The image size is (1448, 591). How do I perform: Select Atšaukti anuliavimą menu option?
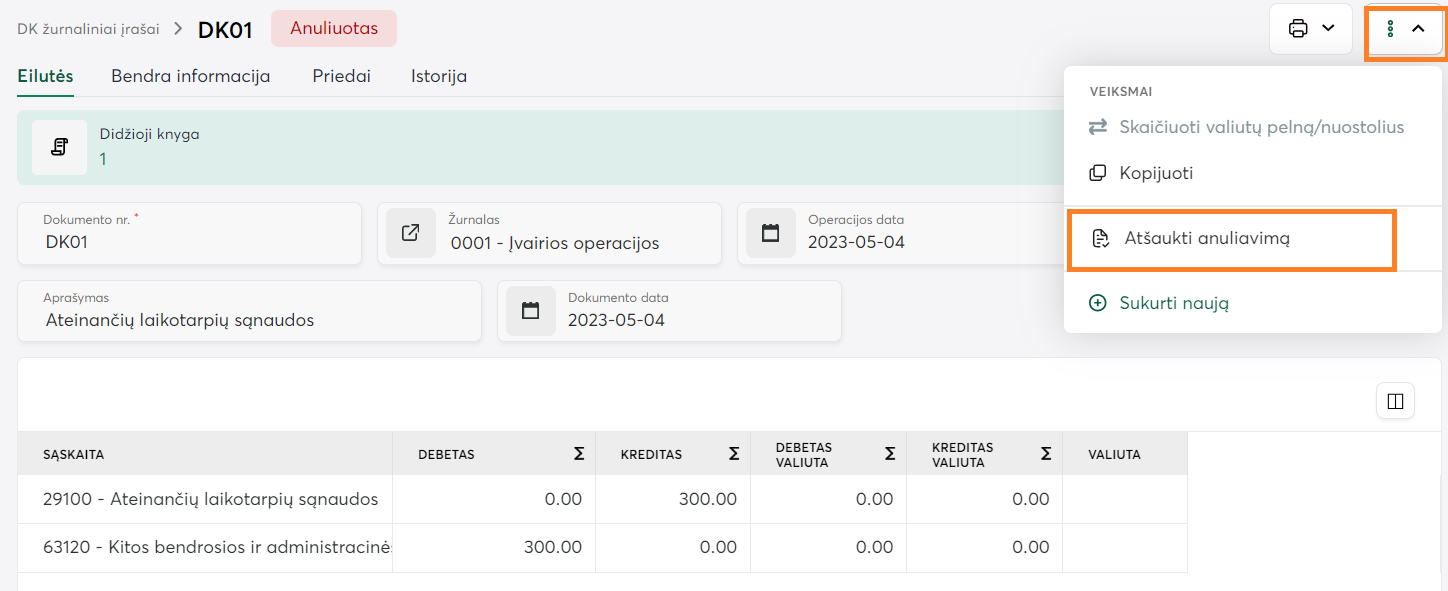tap(1206, 238)
